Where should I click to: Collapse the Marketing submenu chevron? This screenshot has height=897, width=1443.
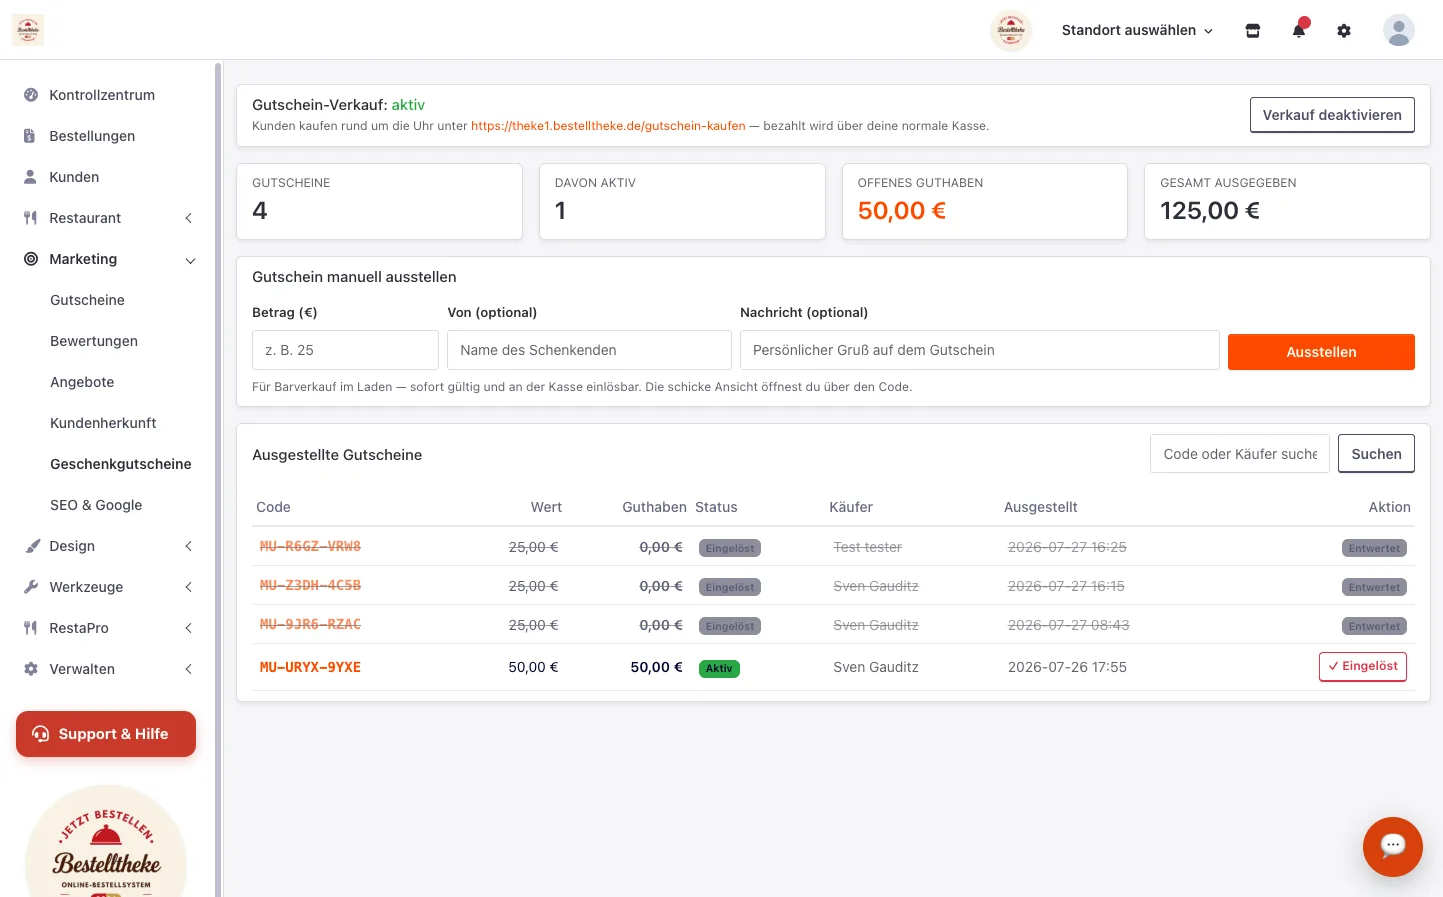[190, 260]
